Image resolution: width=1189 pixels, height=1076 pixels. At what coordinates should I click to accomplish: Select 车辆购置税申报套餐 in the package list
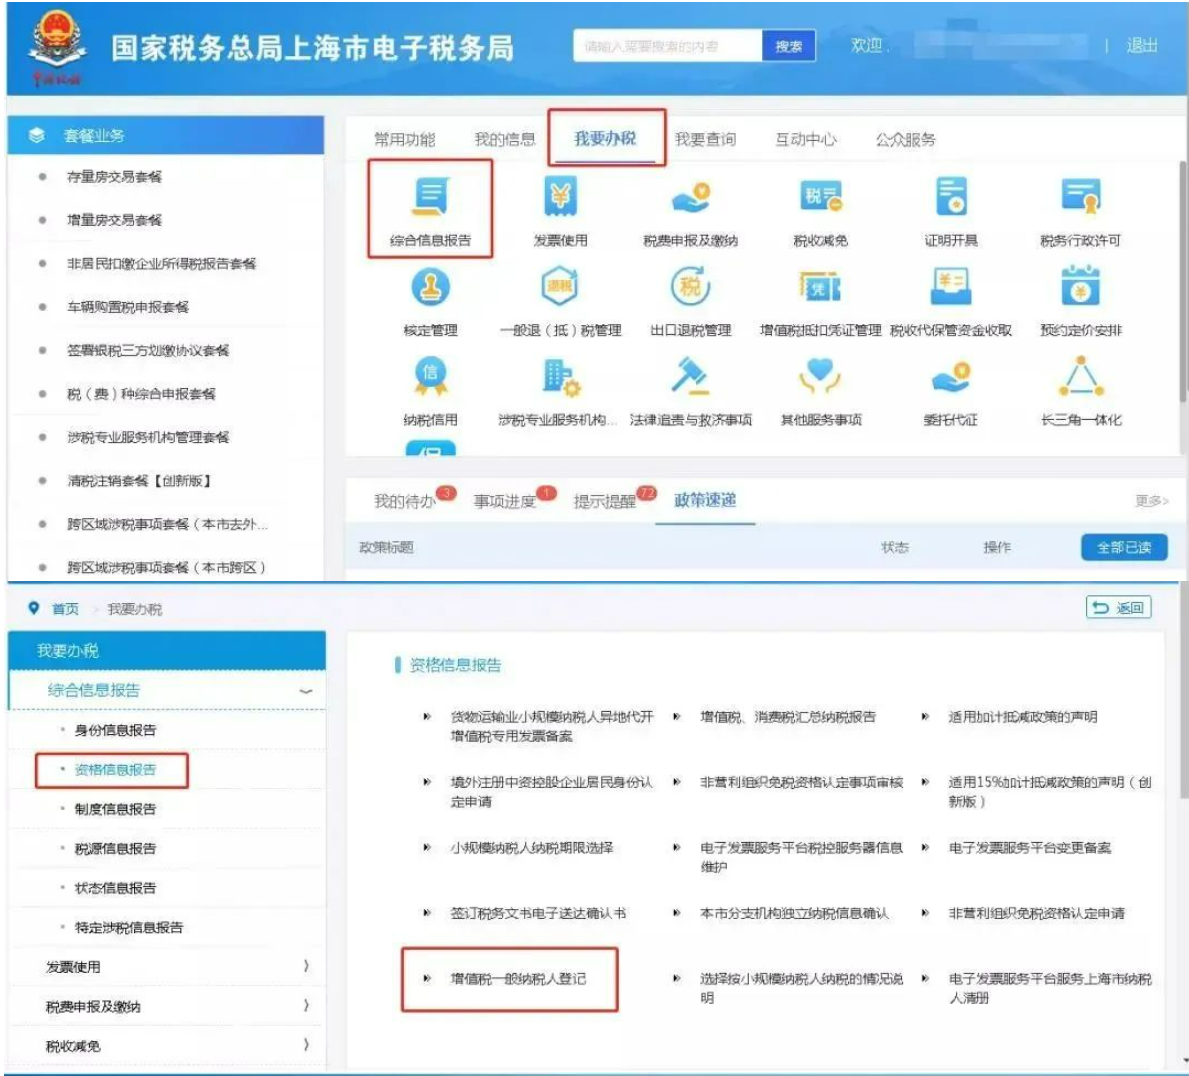coord(128,307)
